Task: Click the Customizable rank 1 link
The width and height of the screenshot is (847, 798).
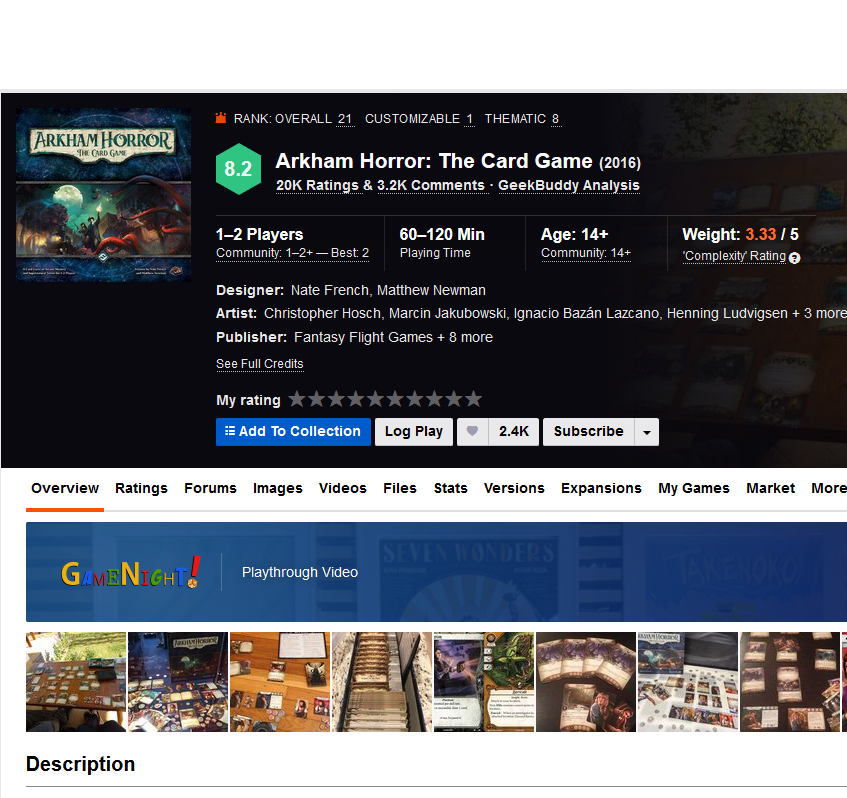Action: [x=469, y=119]
